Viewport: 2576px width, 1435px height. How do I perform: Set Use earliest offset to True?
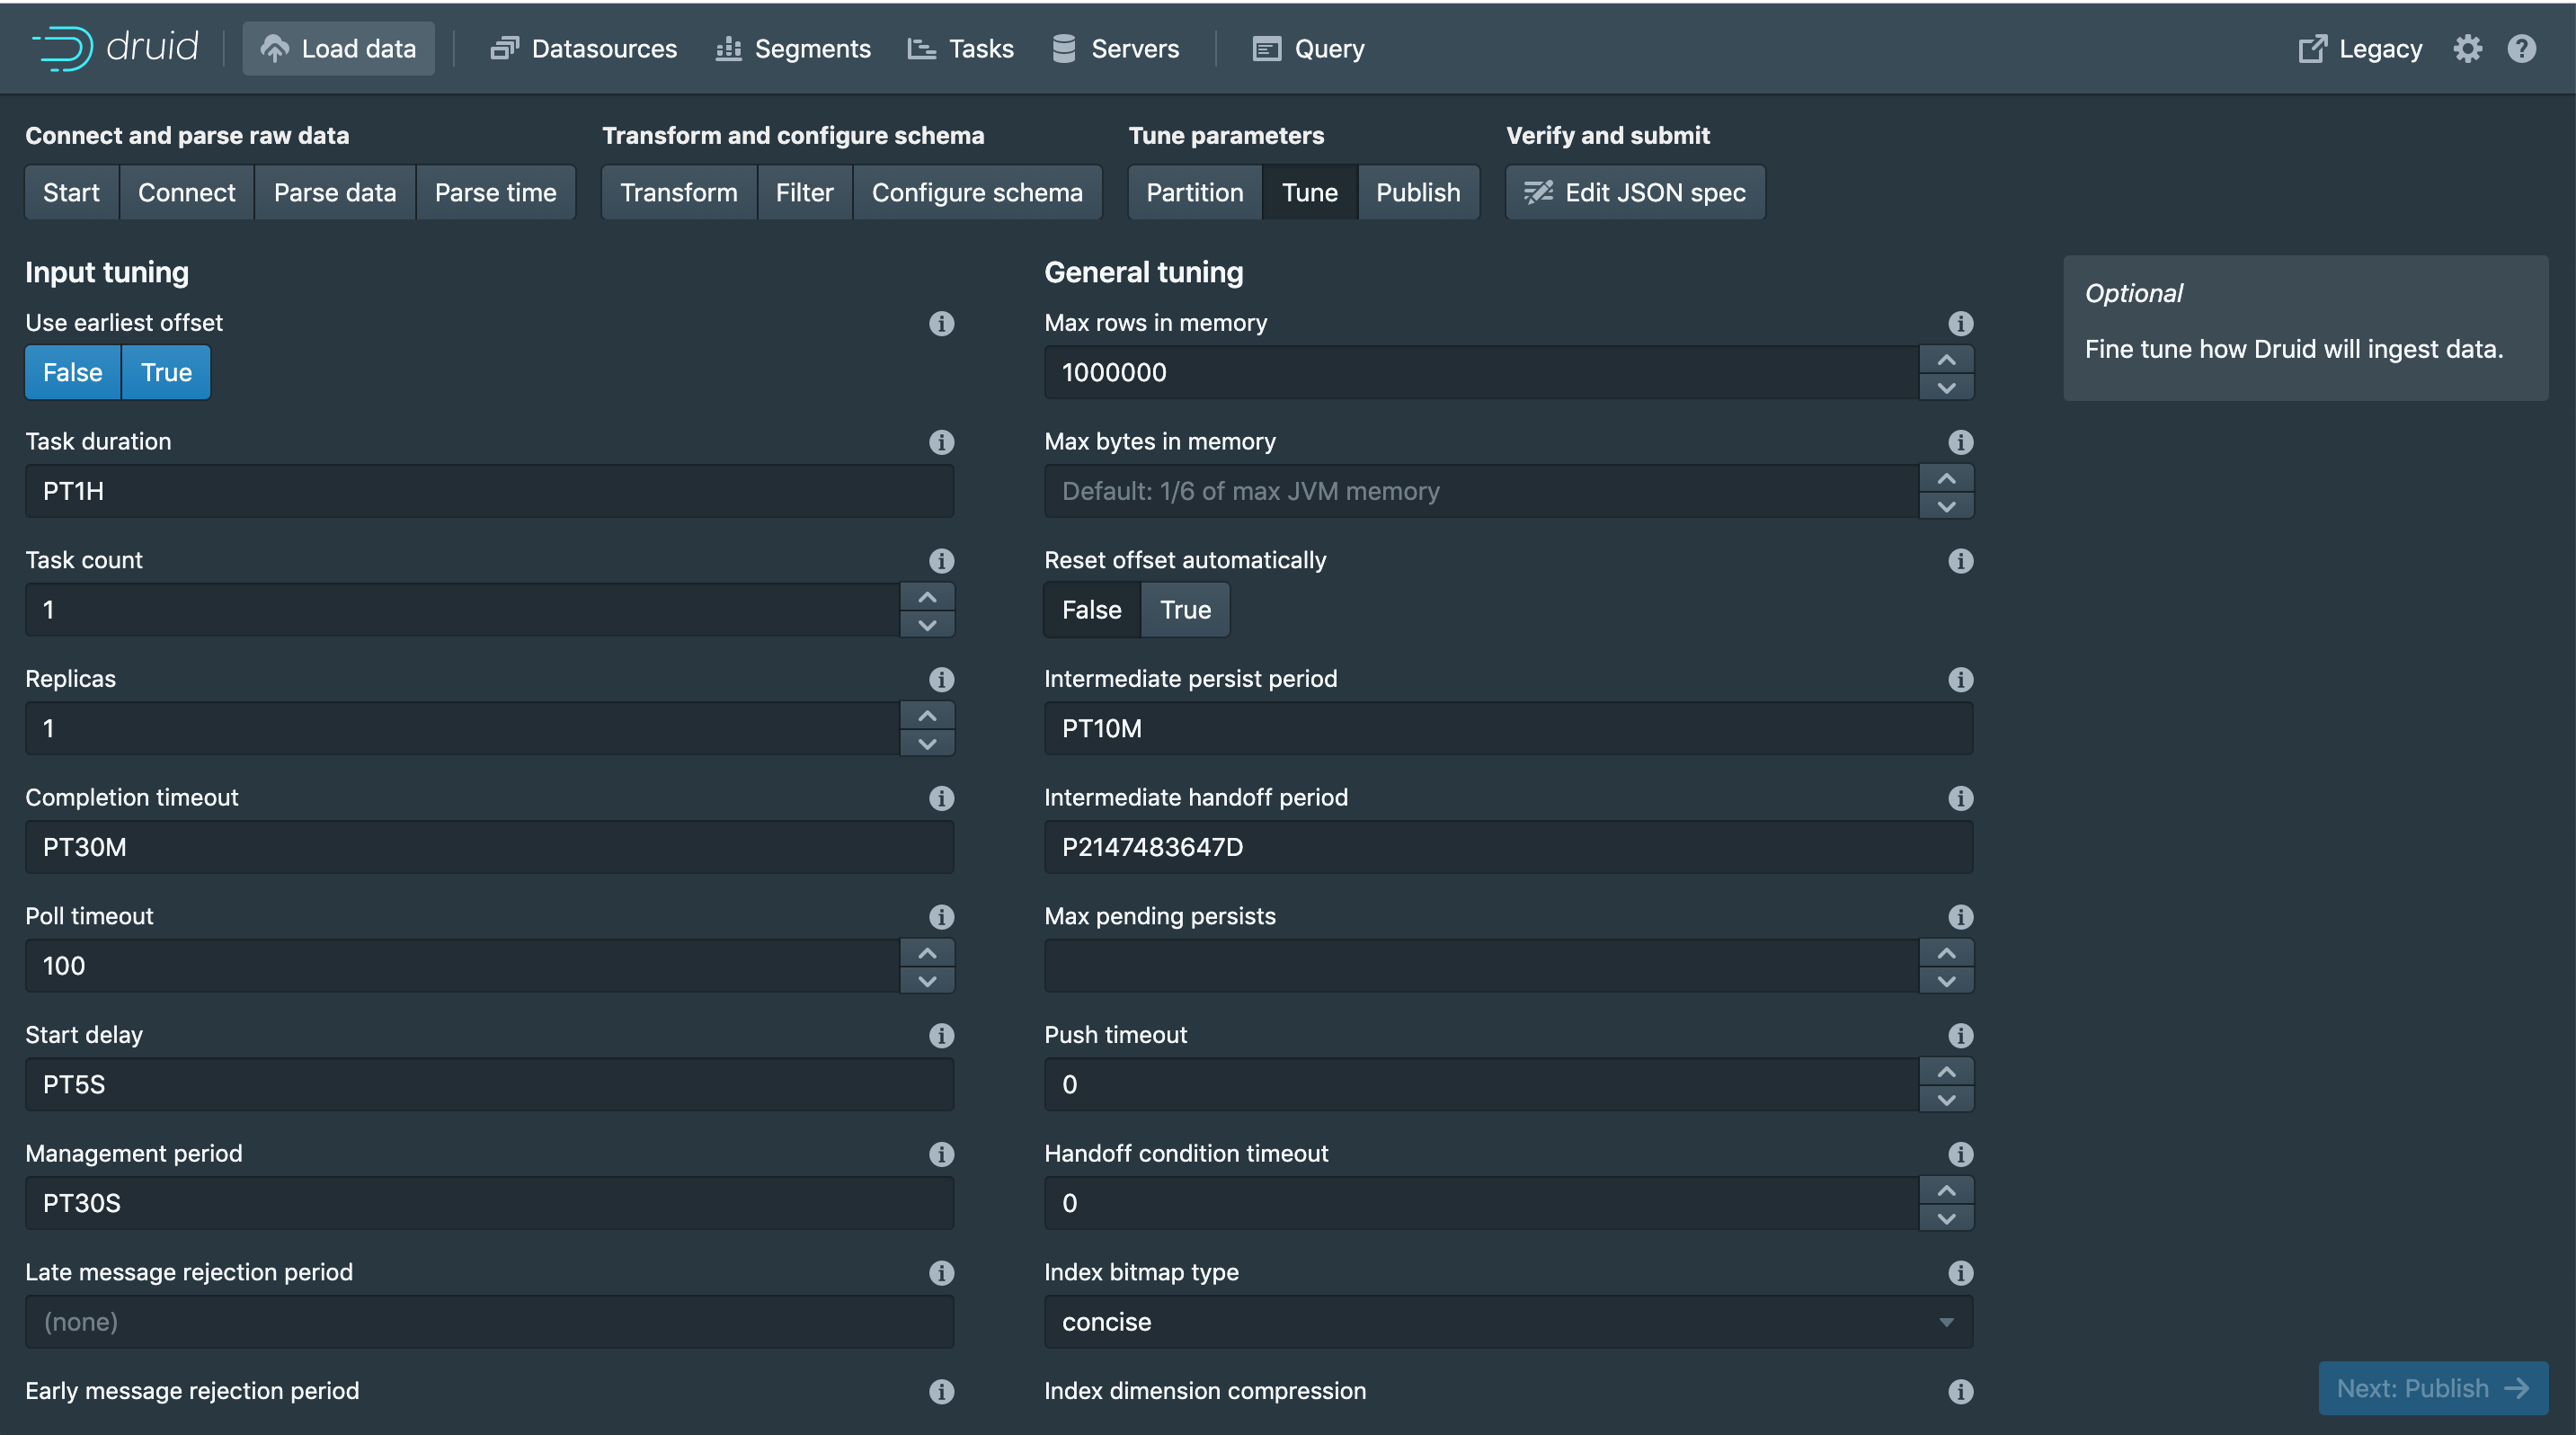(x=166, y=373)
